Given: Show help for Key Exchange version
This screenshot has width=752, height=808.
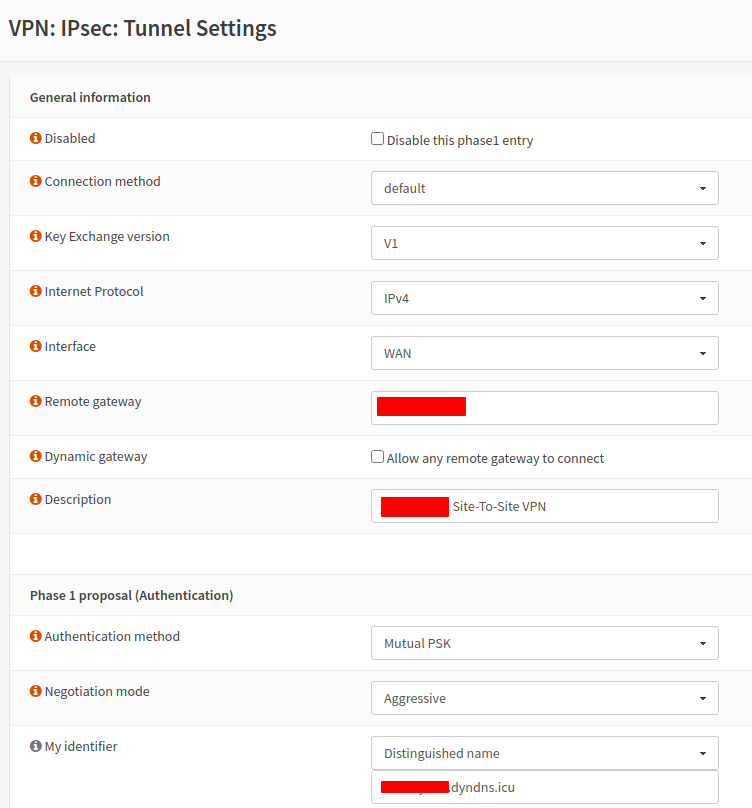Looking at the screenshot, I should pos(36,237).
